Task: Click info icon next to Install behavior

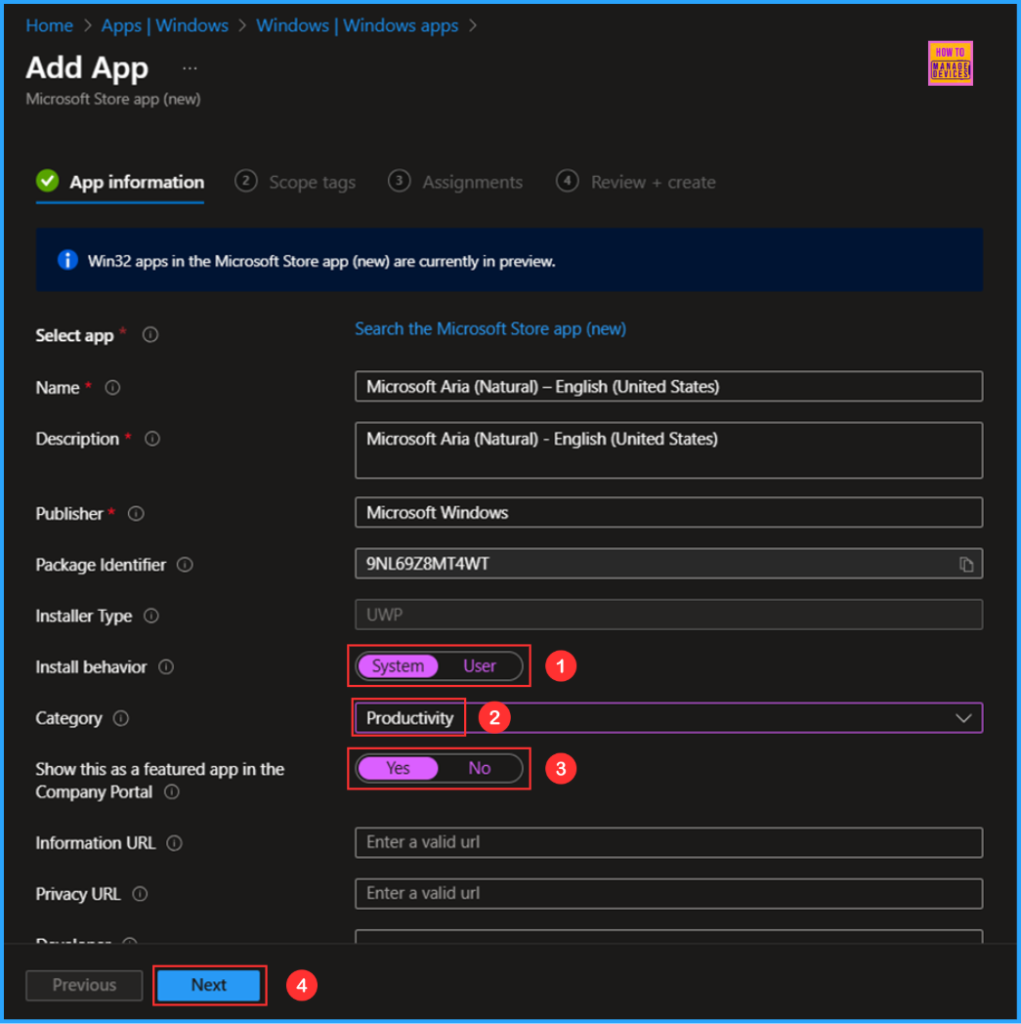Action: coord(166,667)
